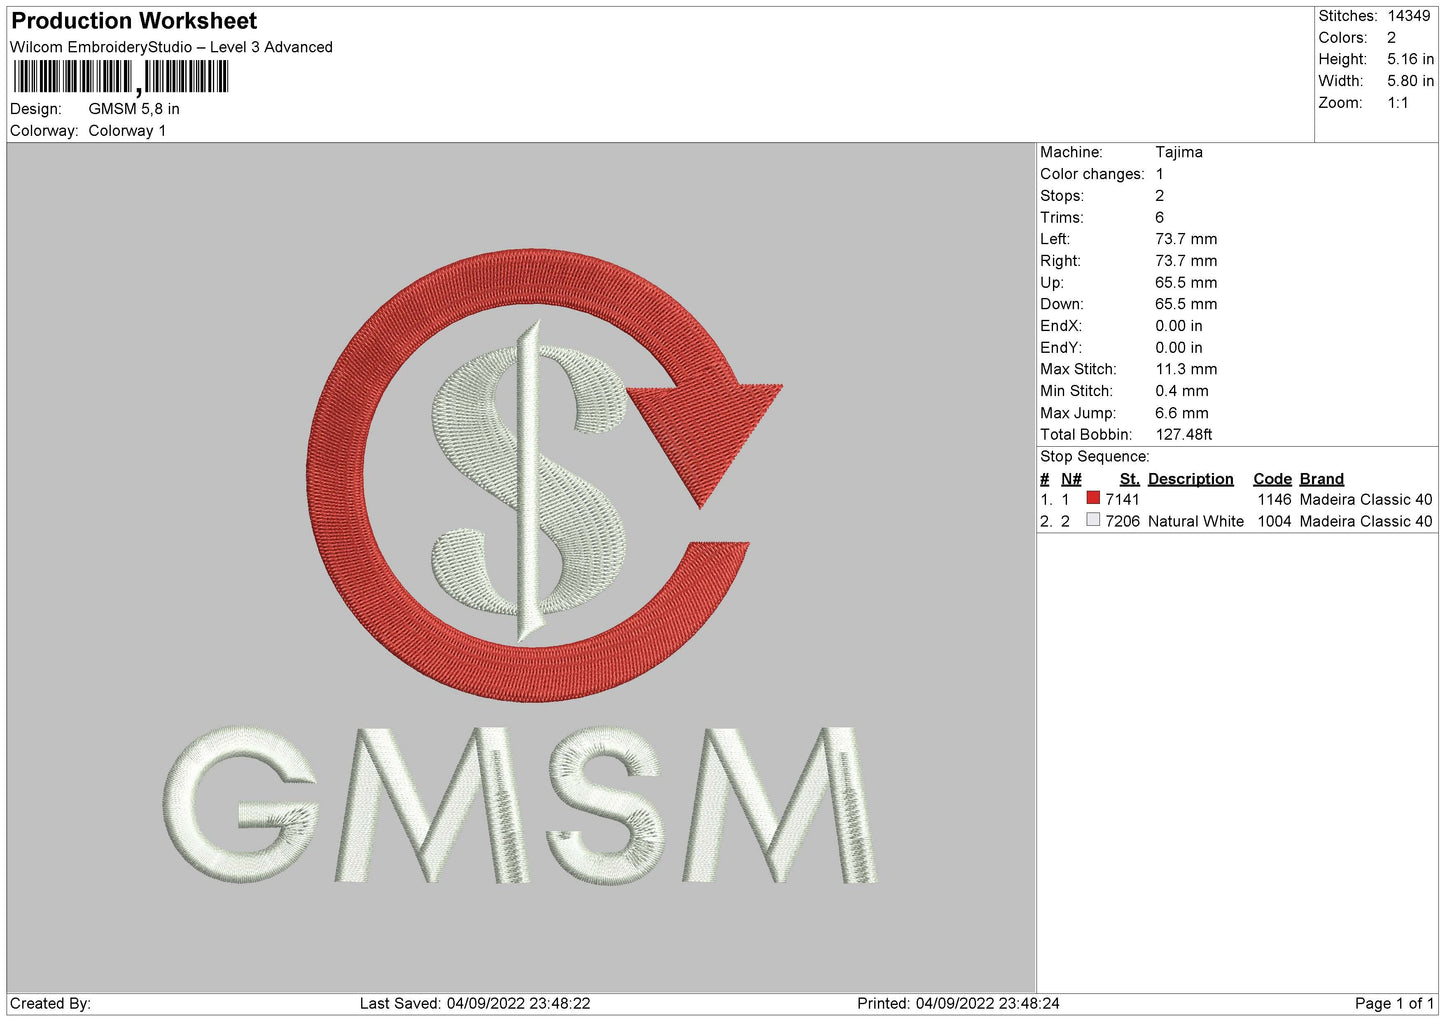Click the 'N#' column header
The width and height of the screenshot is (1445, 1021).
1071,479
